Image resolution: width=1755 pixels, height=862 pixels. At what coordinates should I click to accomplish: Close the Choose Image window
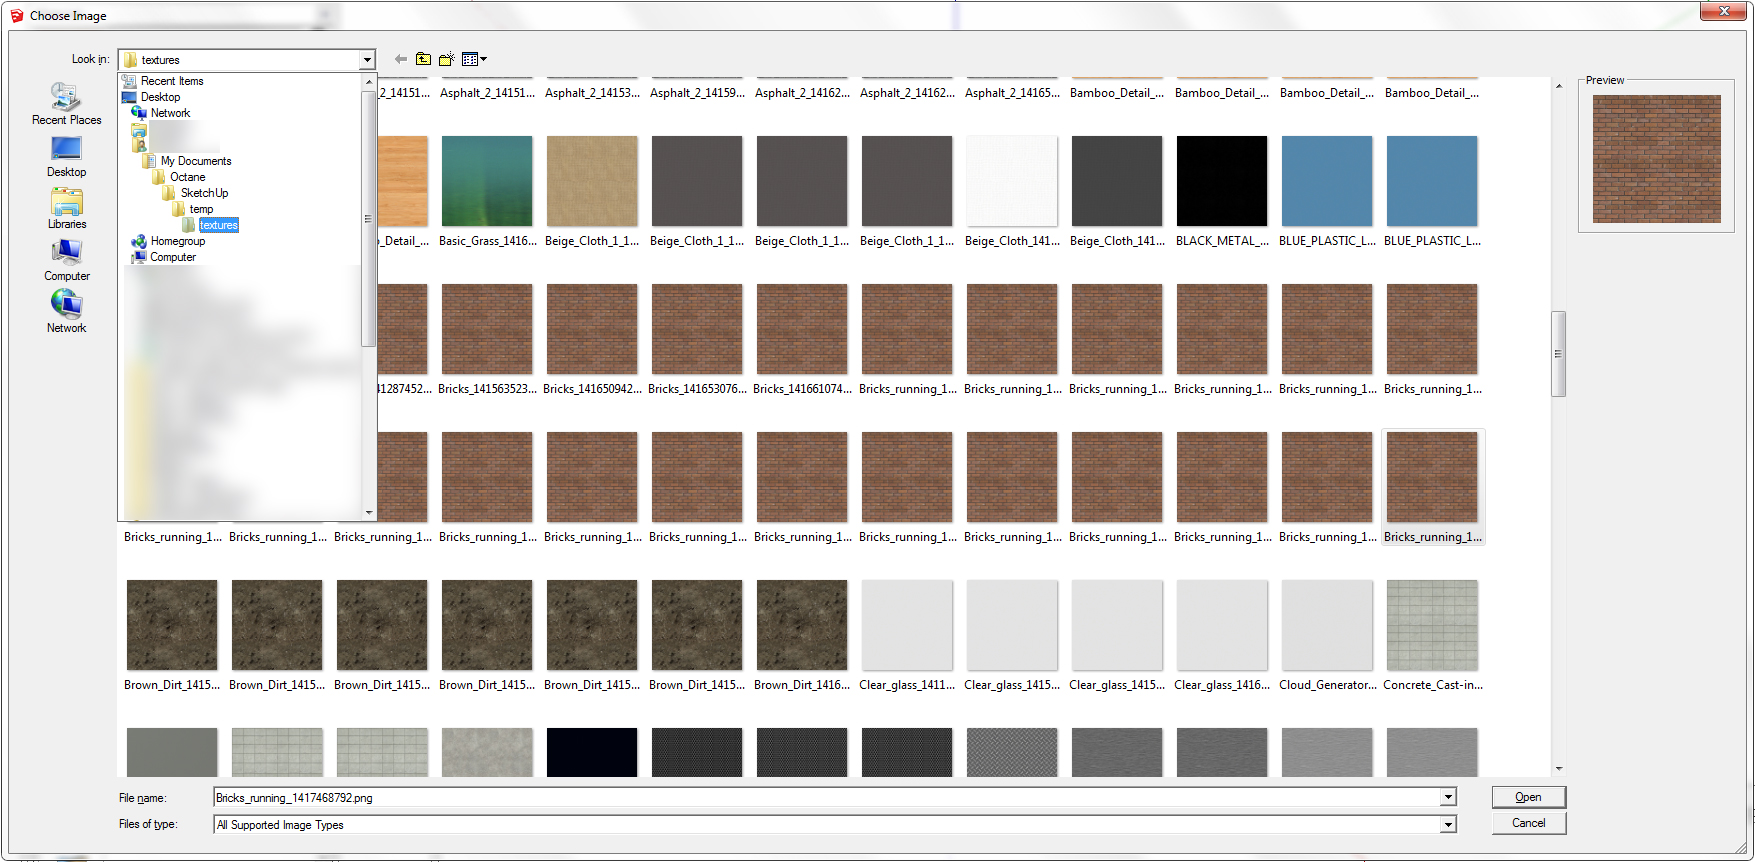1724,11
